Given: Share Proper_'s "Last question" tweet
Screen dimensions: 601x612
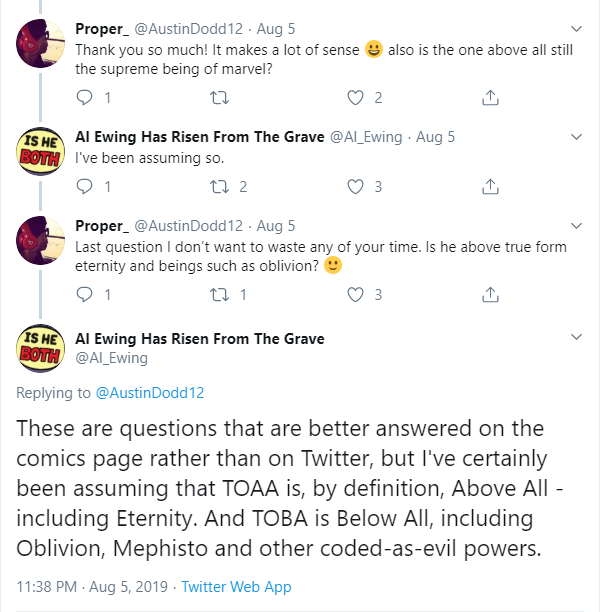Looking at the screenshot, I should 490,295.
